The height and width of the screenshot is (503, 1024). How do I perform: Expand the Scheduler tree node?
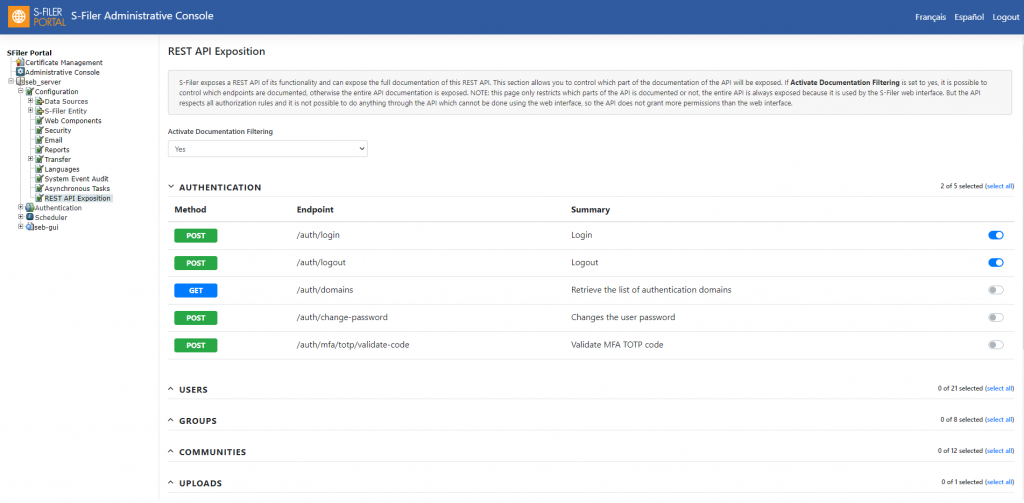20,218
